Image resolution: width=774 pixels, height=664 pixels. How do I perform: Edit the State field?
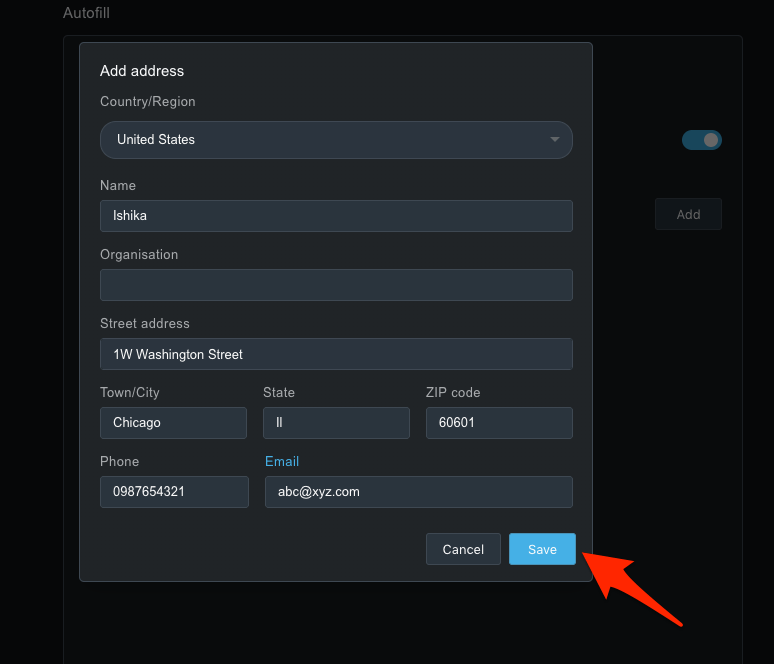pos(335,423)
